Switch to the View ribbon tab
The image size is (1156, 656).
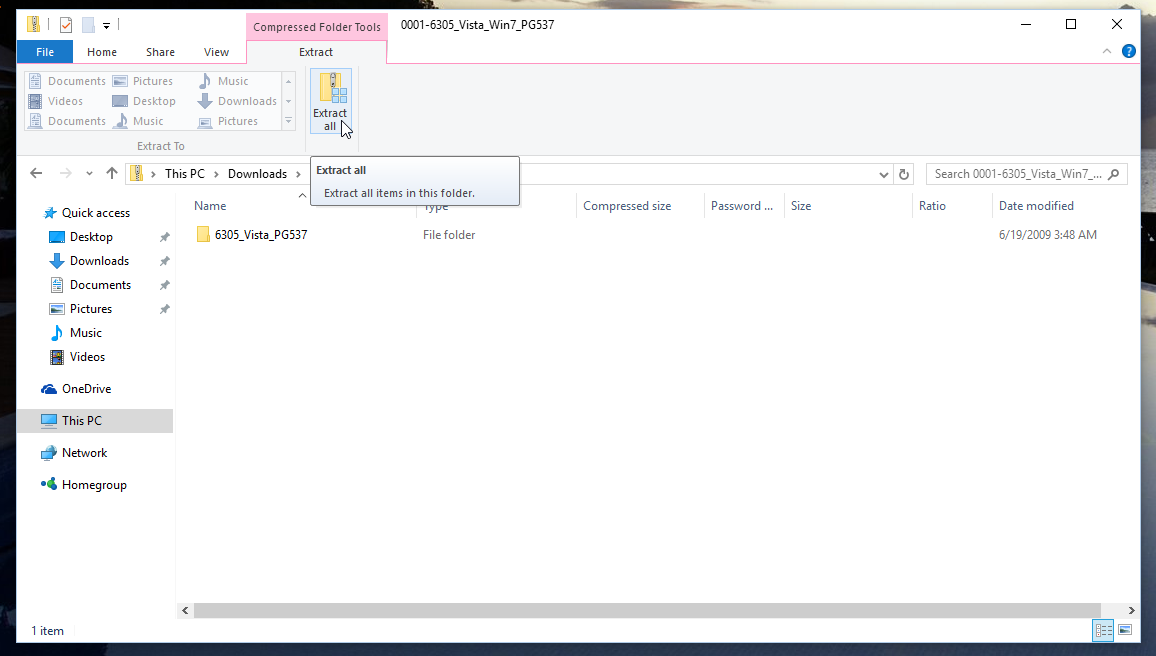pyautogui.click(x=216, y=52)
